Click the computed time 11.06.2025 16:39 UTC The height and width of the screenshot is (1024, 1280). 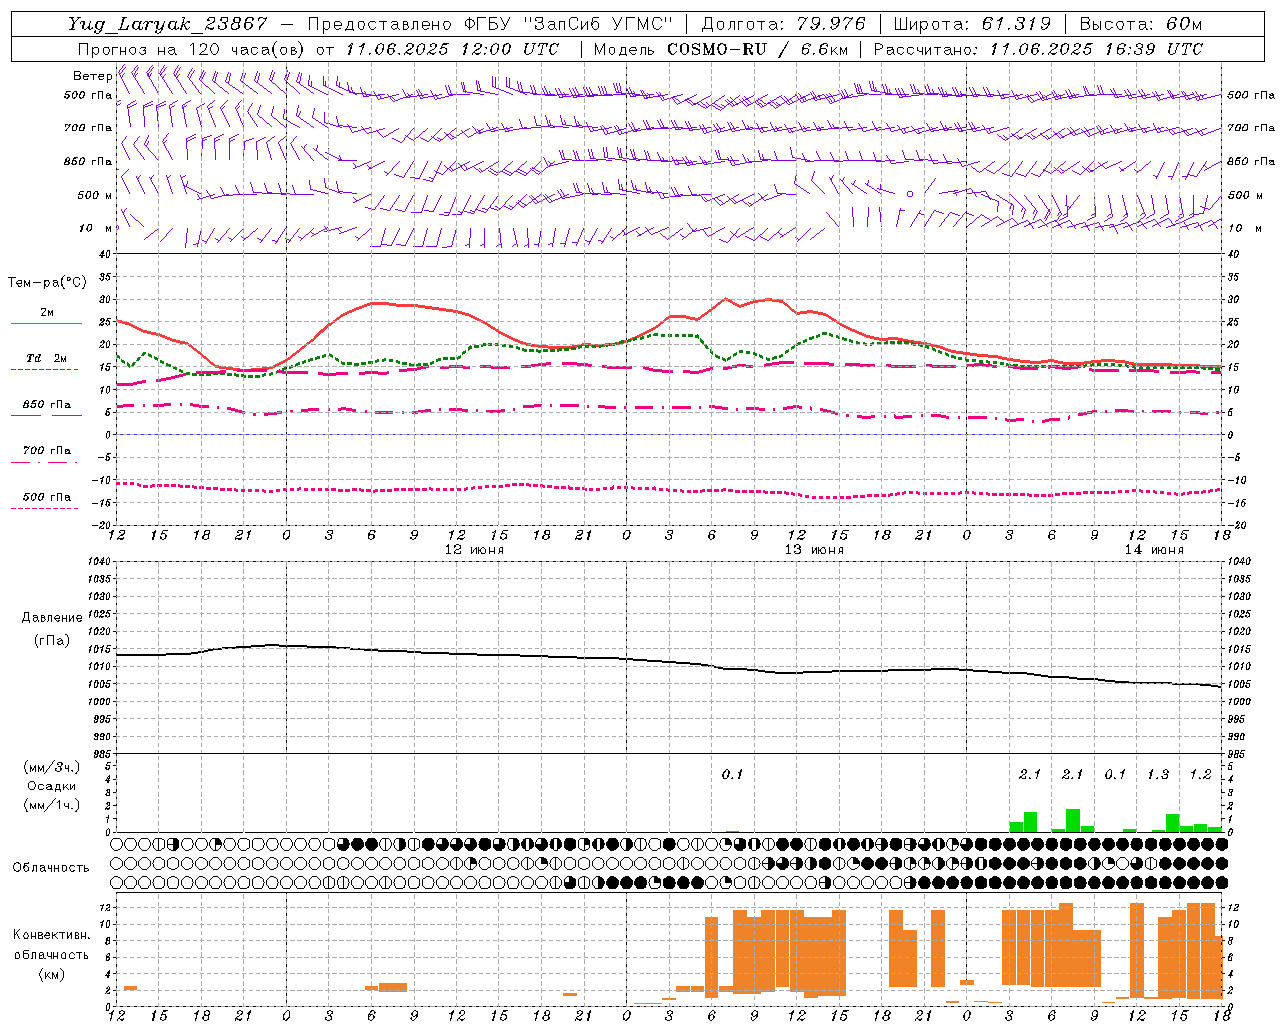click(x=1096, y=49)
